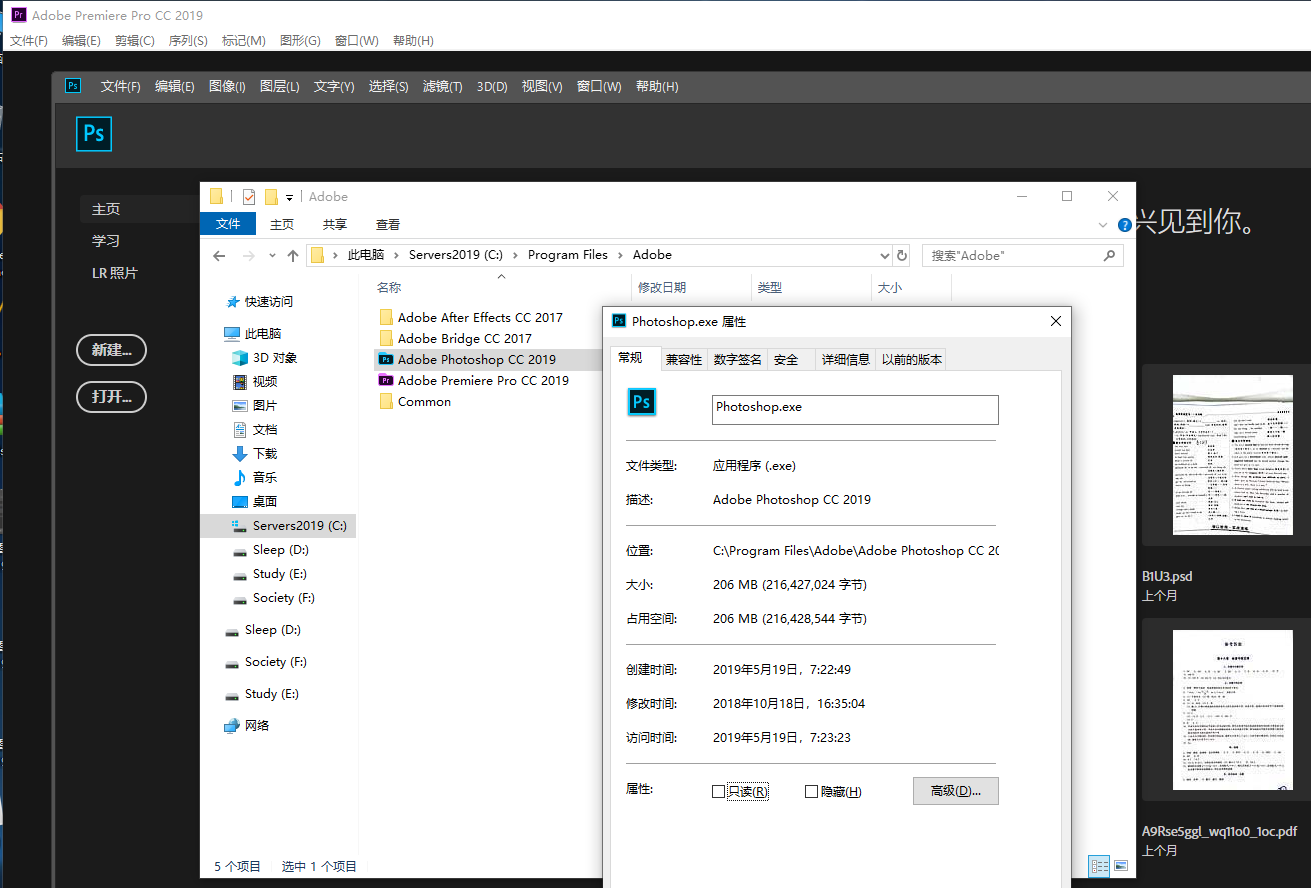Open address bar history dropdown
The height and width of the screenshot is (888, 1311).
883,255
